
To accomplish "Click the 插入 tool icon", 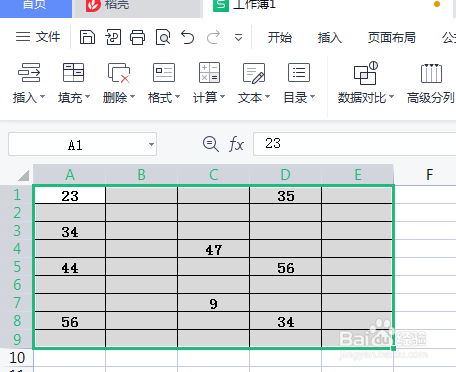I will (x=29, y=73).
